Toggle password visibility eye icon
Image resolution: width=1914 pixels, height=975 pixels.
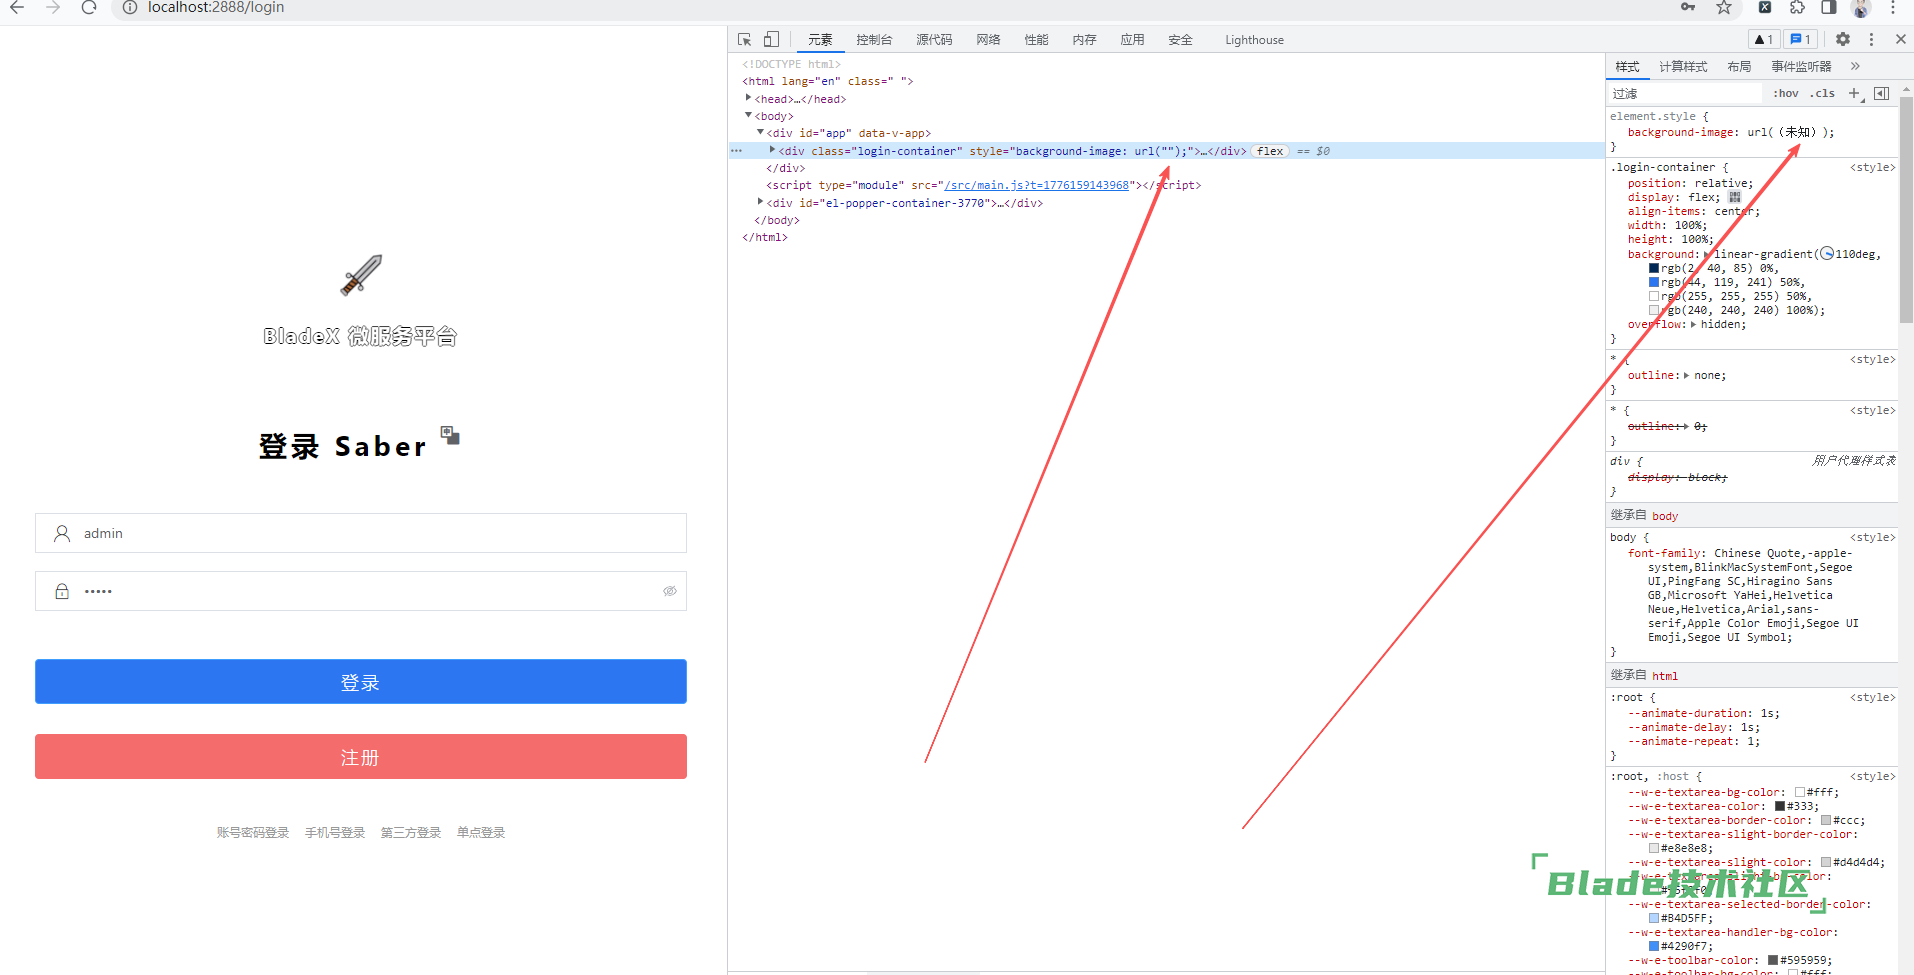tap(670, 591)
